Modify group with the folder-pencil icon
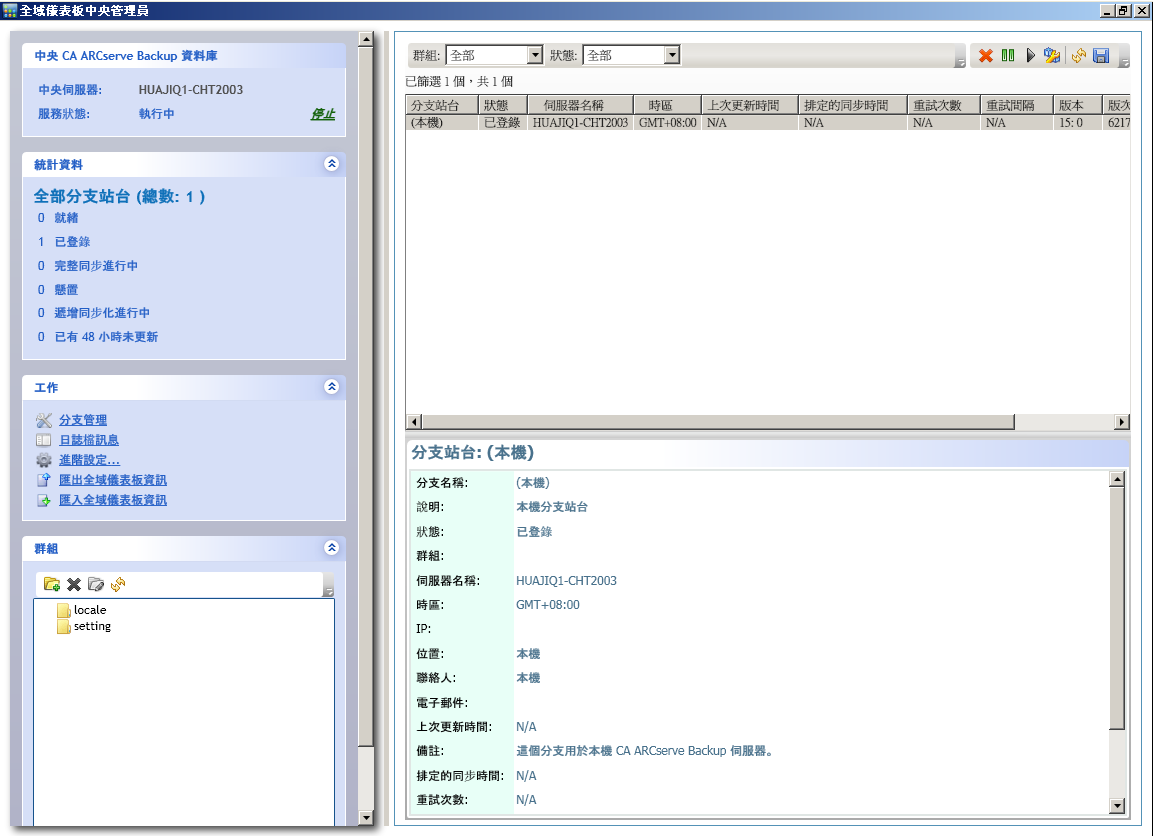1153x836 pixels. click(x=96, y=584)
